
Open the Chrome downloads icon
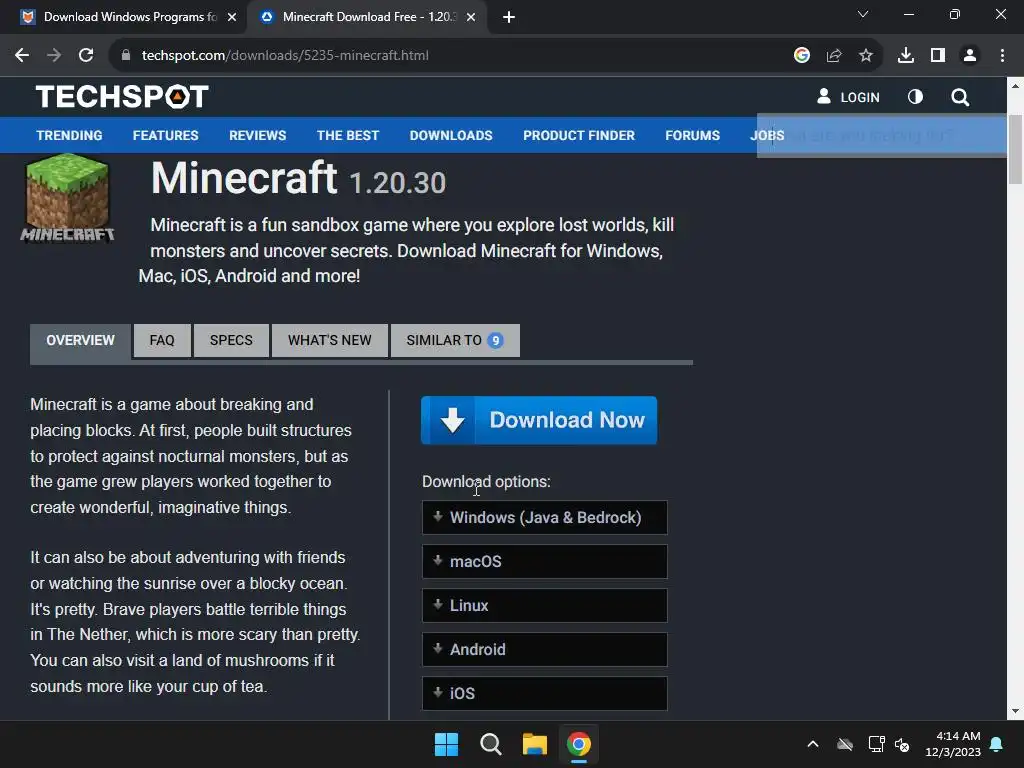(x=905, y=55)
